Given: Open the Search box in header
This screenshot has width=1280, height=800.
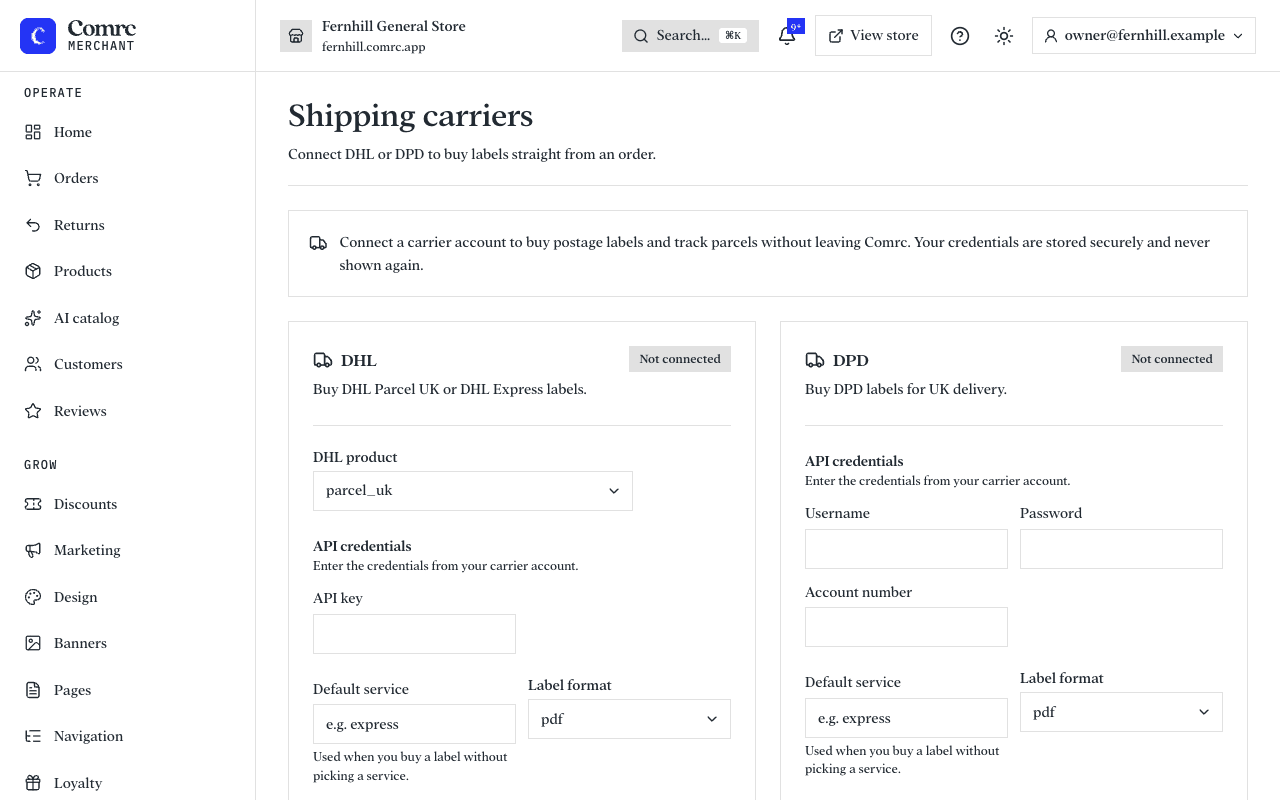Looking at the screenshot, I should click(x=690, y=36).
